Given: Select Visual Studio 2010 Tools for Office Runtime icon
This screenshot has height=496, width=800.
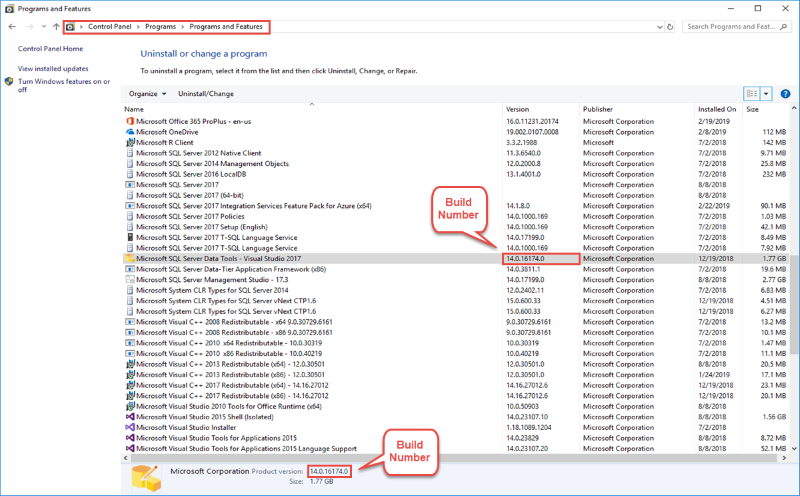Looking at the screenshot, I should [x=130, y=406].
